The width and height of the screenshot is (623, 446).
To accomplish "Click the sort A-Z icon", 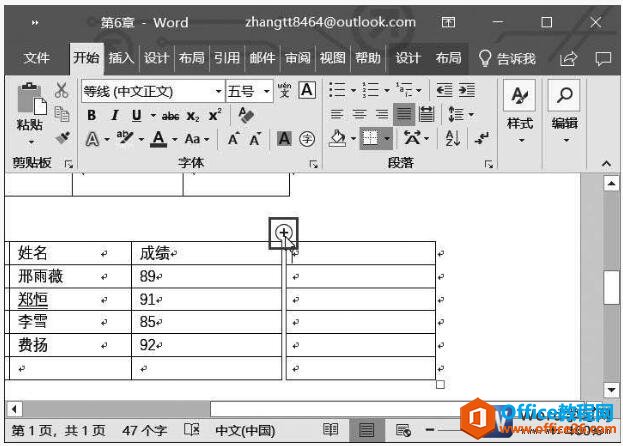I will click(450, 139).
